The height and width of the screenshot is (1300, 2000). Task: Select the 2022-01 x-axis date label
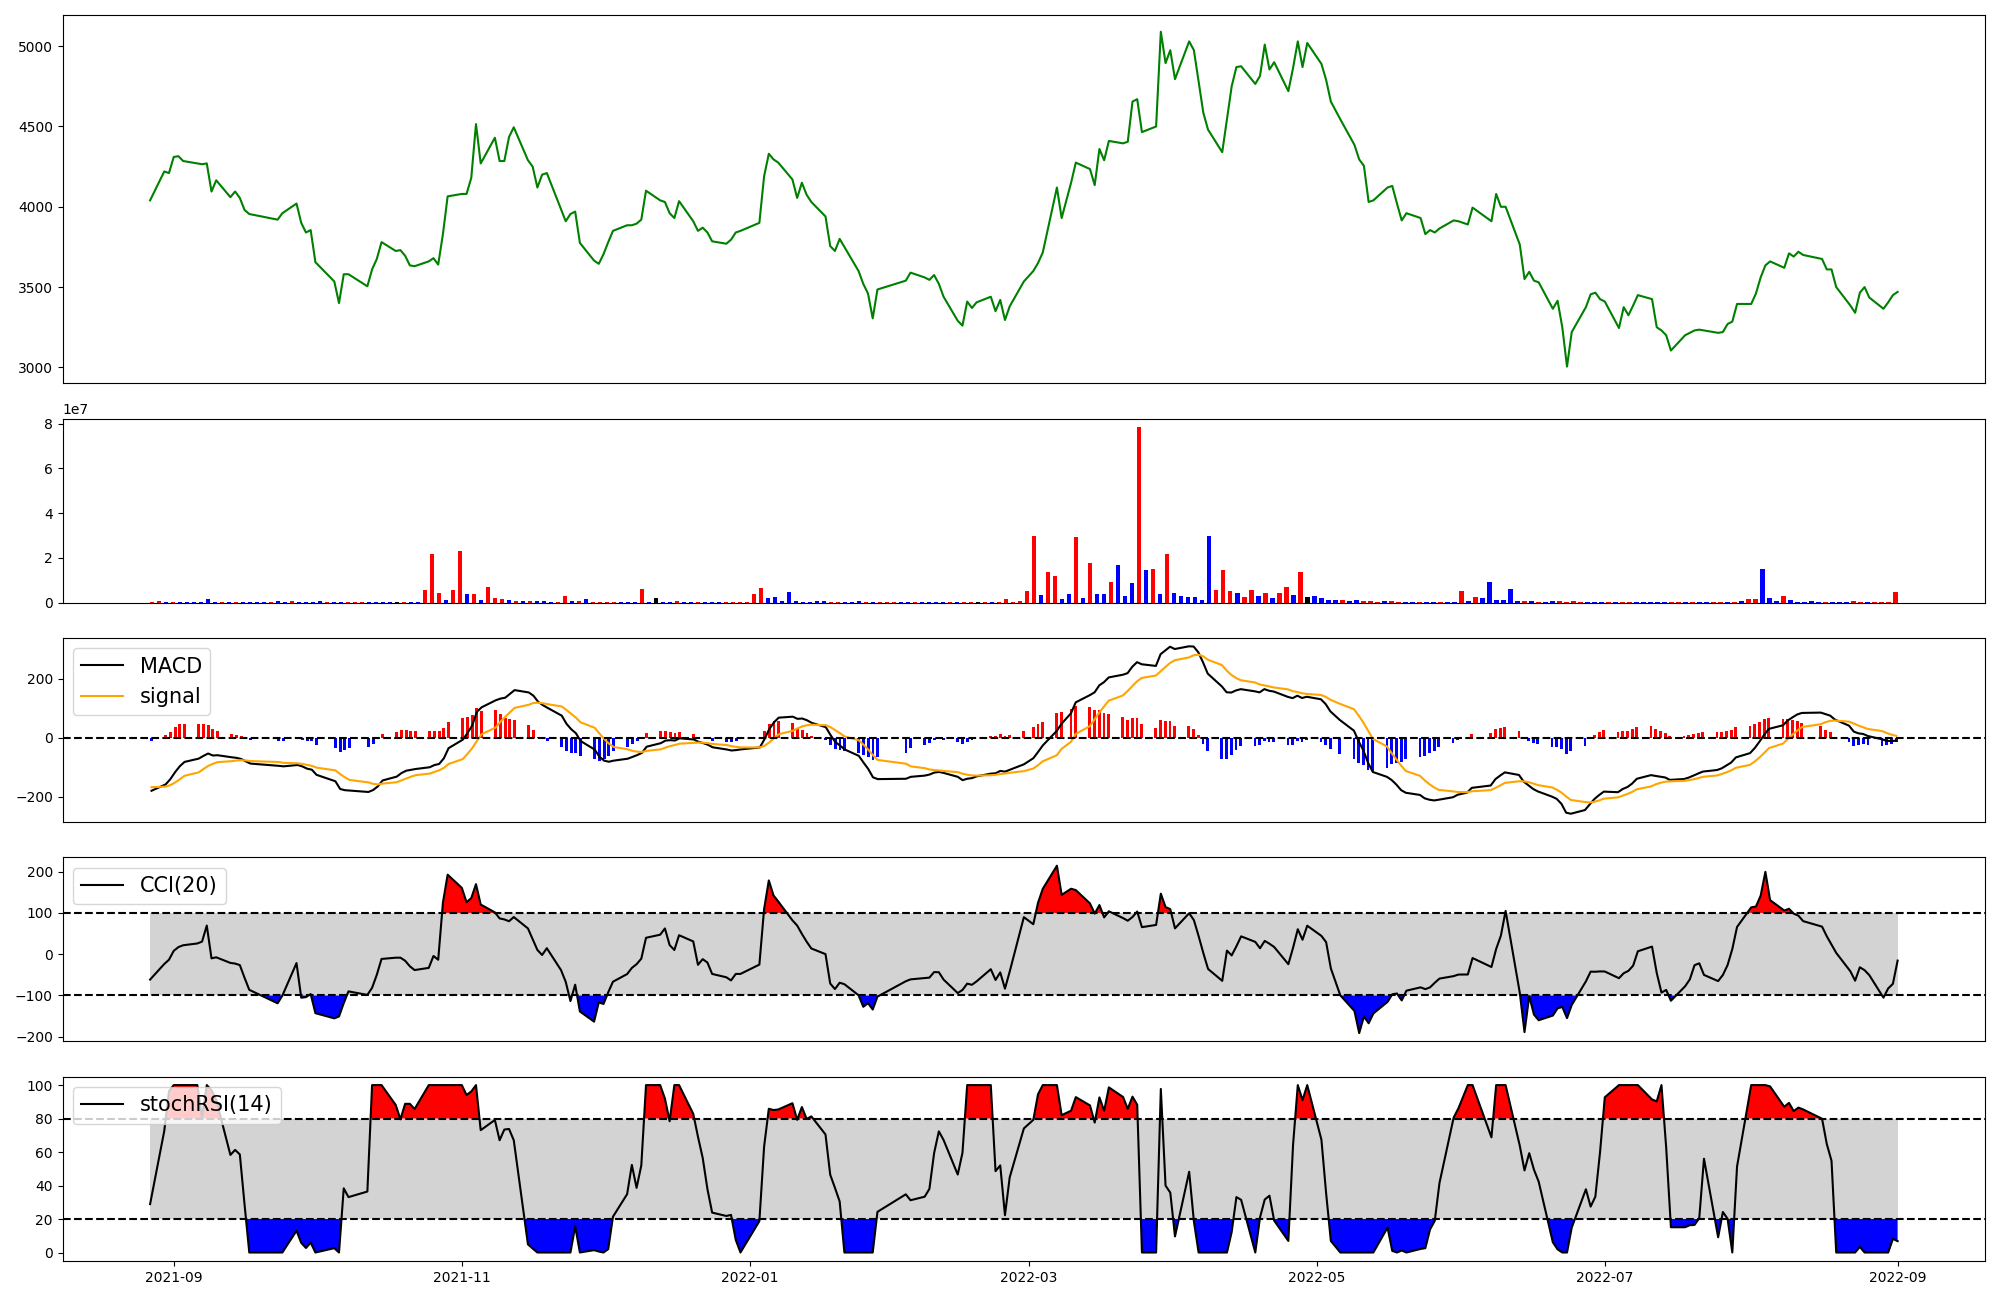pos(749,1277)
